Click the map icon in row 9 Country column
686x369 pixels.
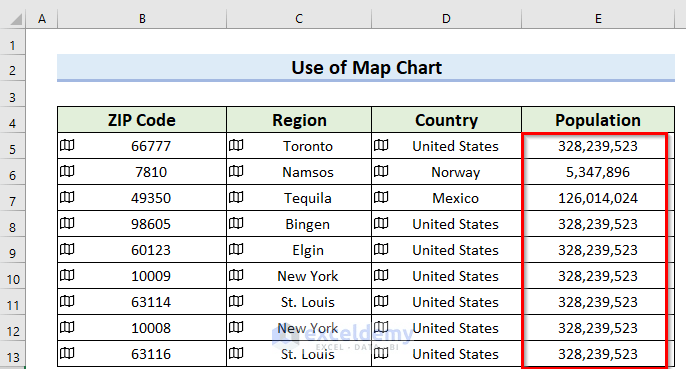[381, 249]
